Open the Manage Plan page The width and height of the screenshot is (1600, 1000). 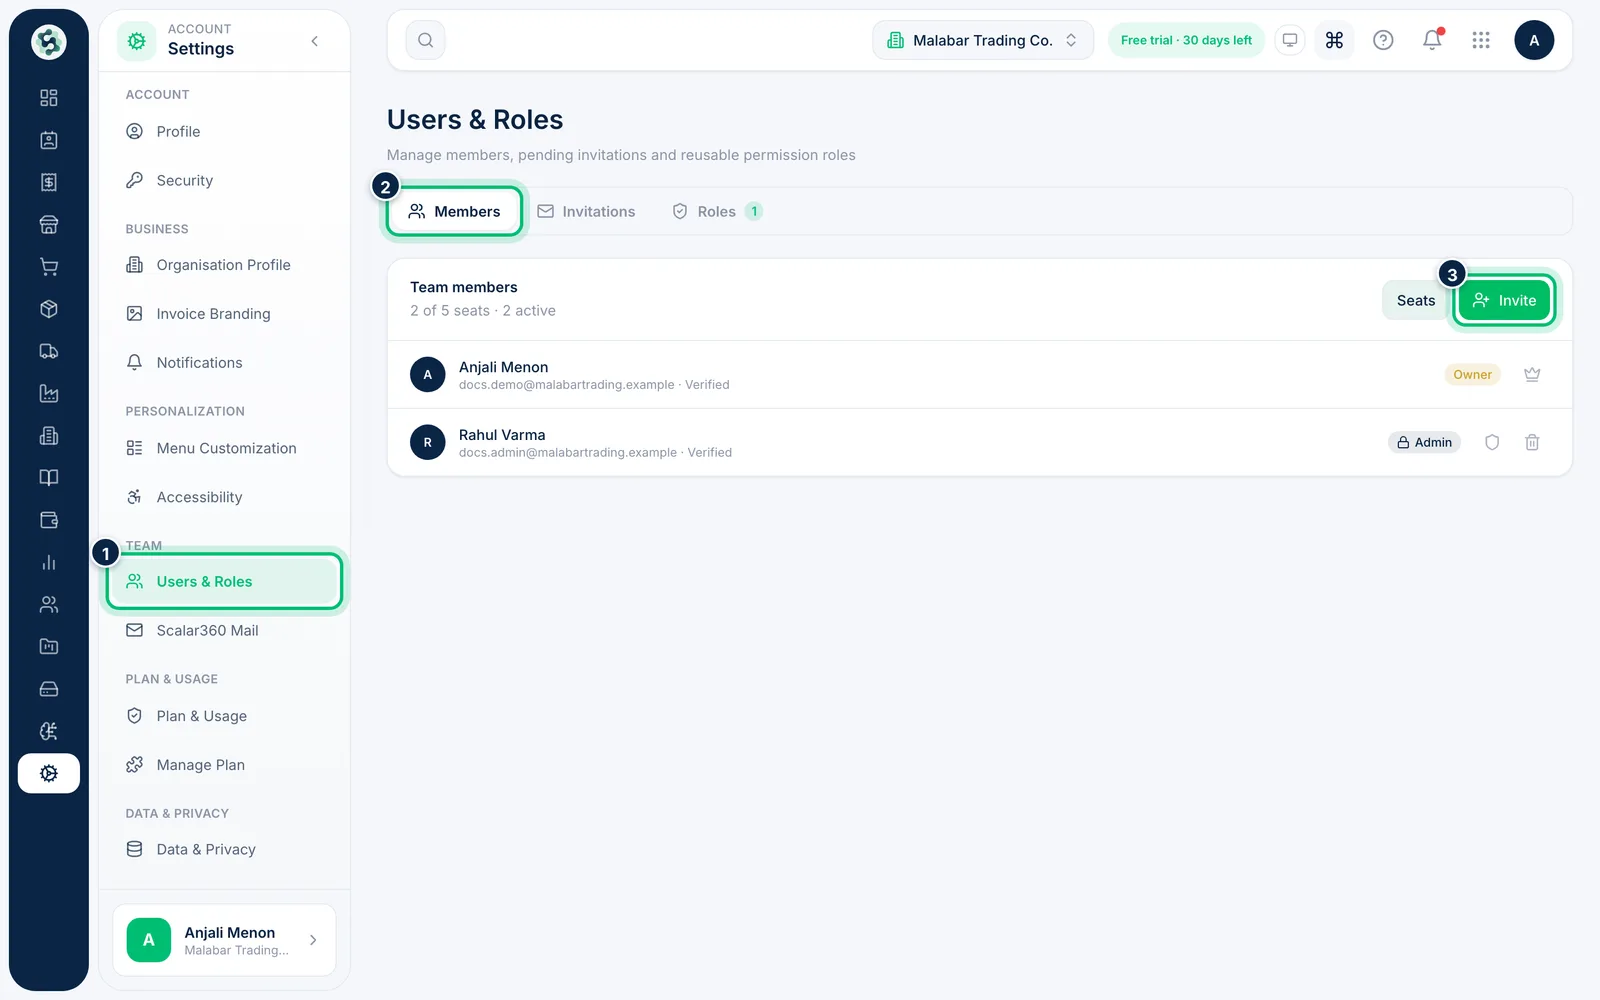point(224,765)
